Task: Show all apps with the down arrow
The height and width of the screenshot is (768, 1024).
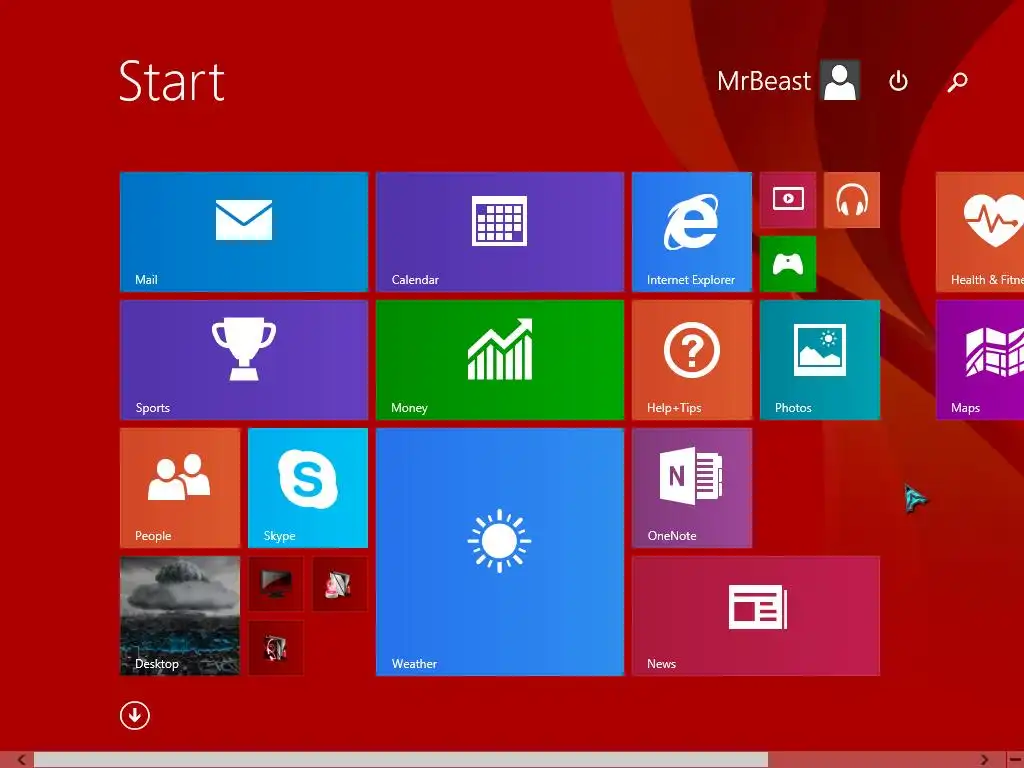Action: point(135,715)
